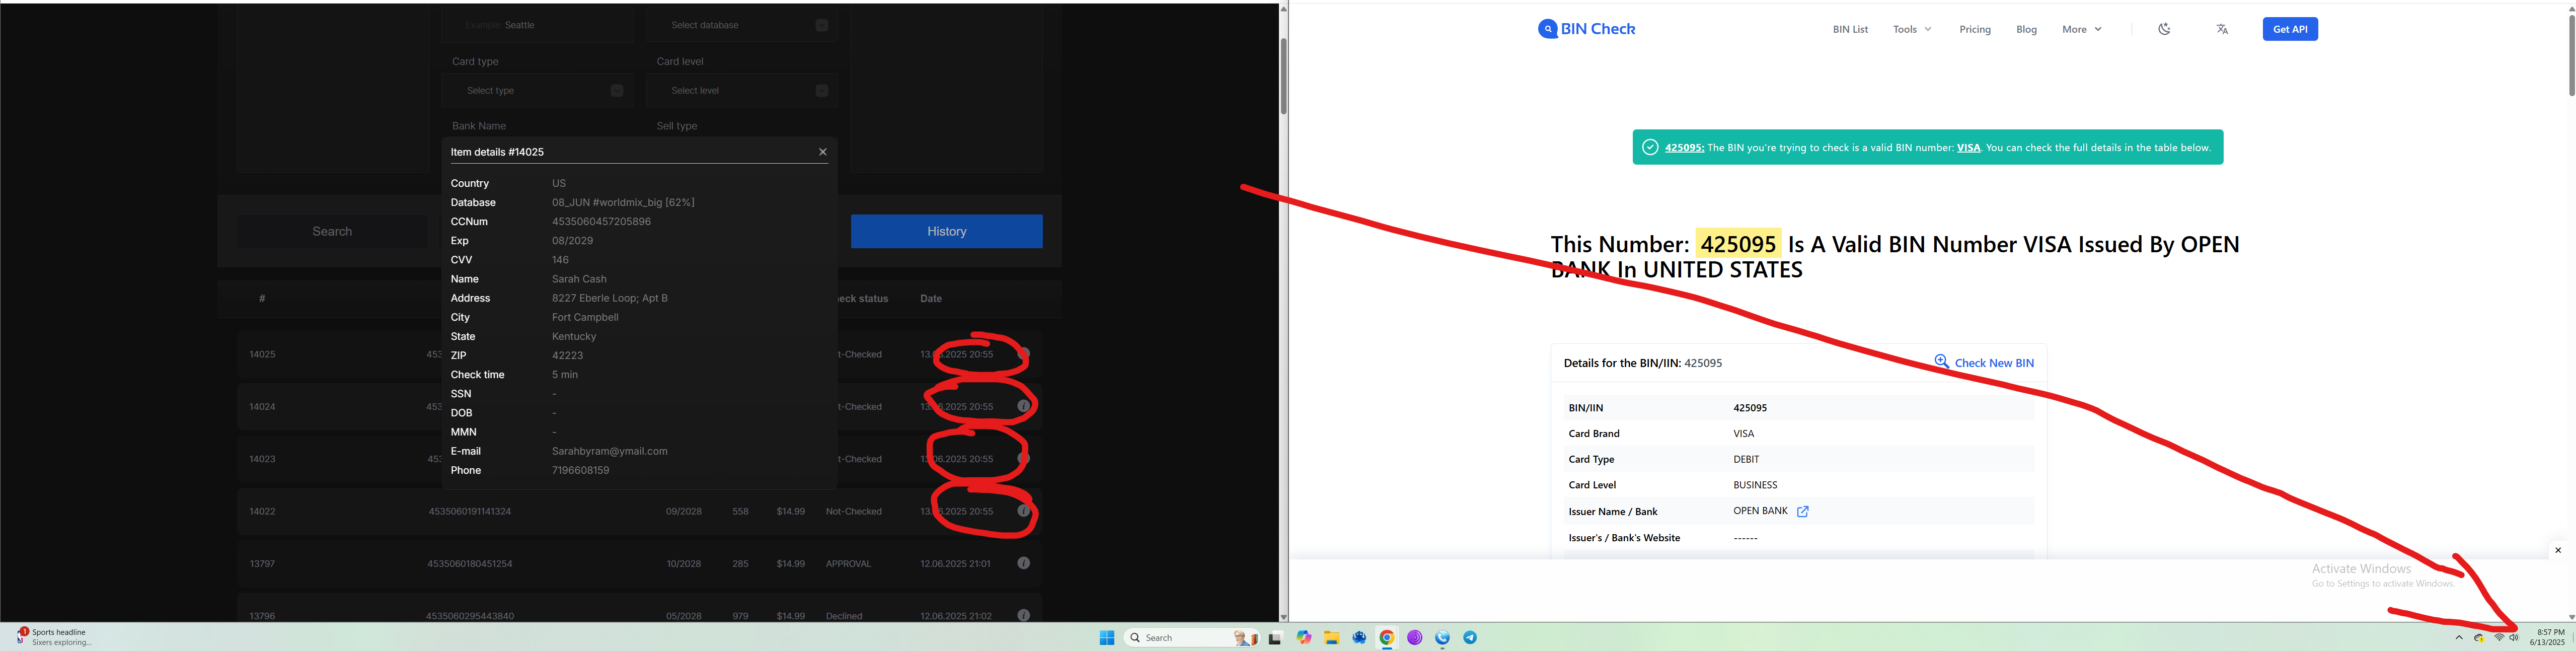Click the Check New BIN magnifier icon
Viewport: 2576px width, 651px height.
pos(1941,361)
